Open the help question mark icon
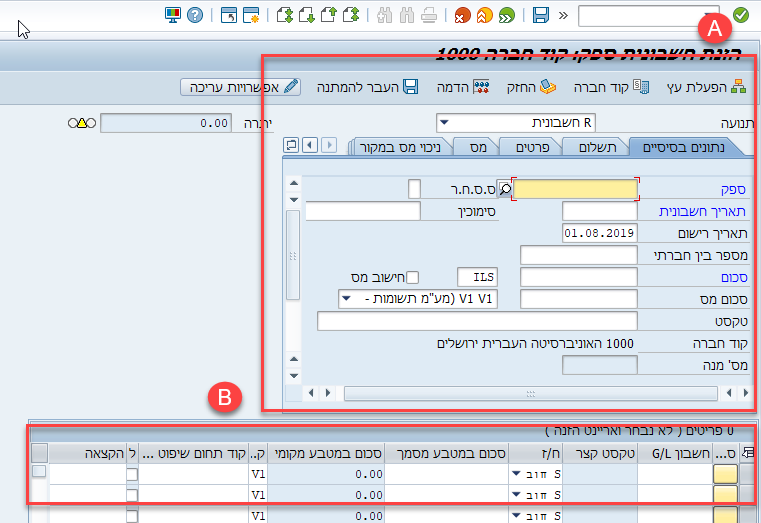Viewport: 761px width, 523px height. click(x=195, y=16)
